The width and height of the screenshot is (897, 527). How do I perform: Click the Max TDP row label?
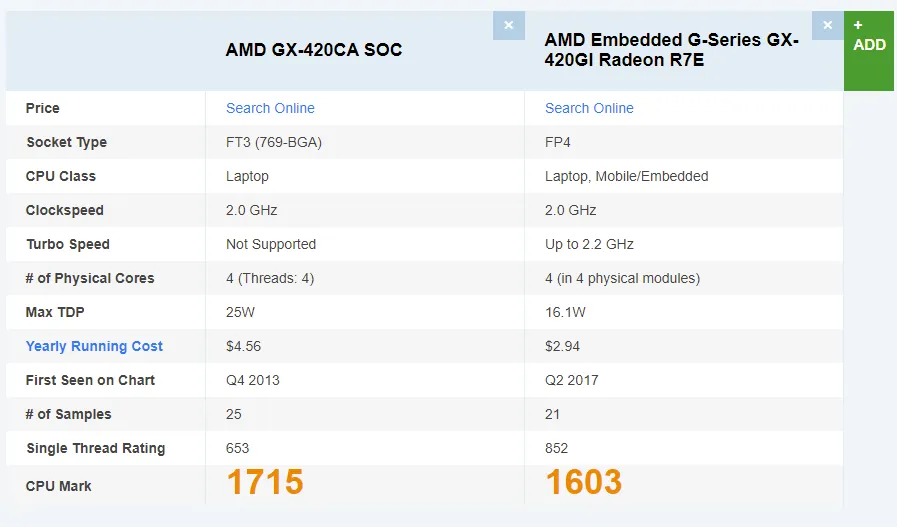tap(54, 312)
